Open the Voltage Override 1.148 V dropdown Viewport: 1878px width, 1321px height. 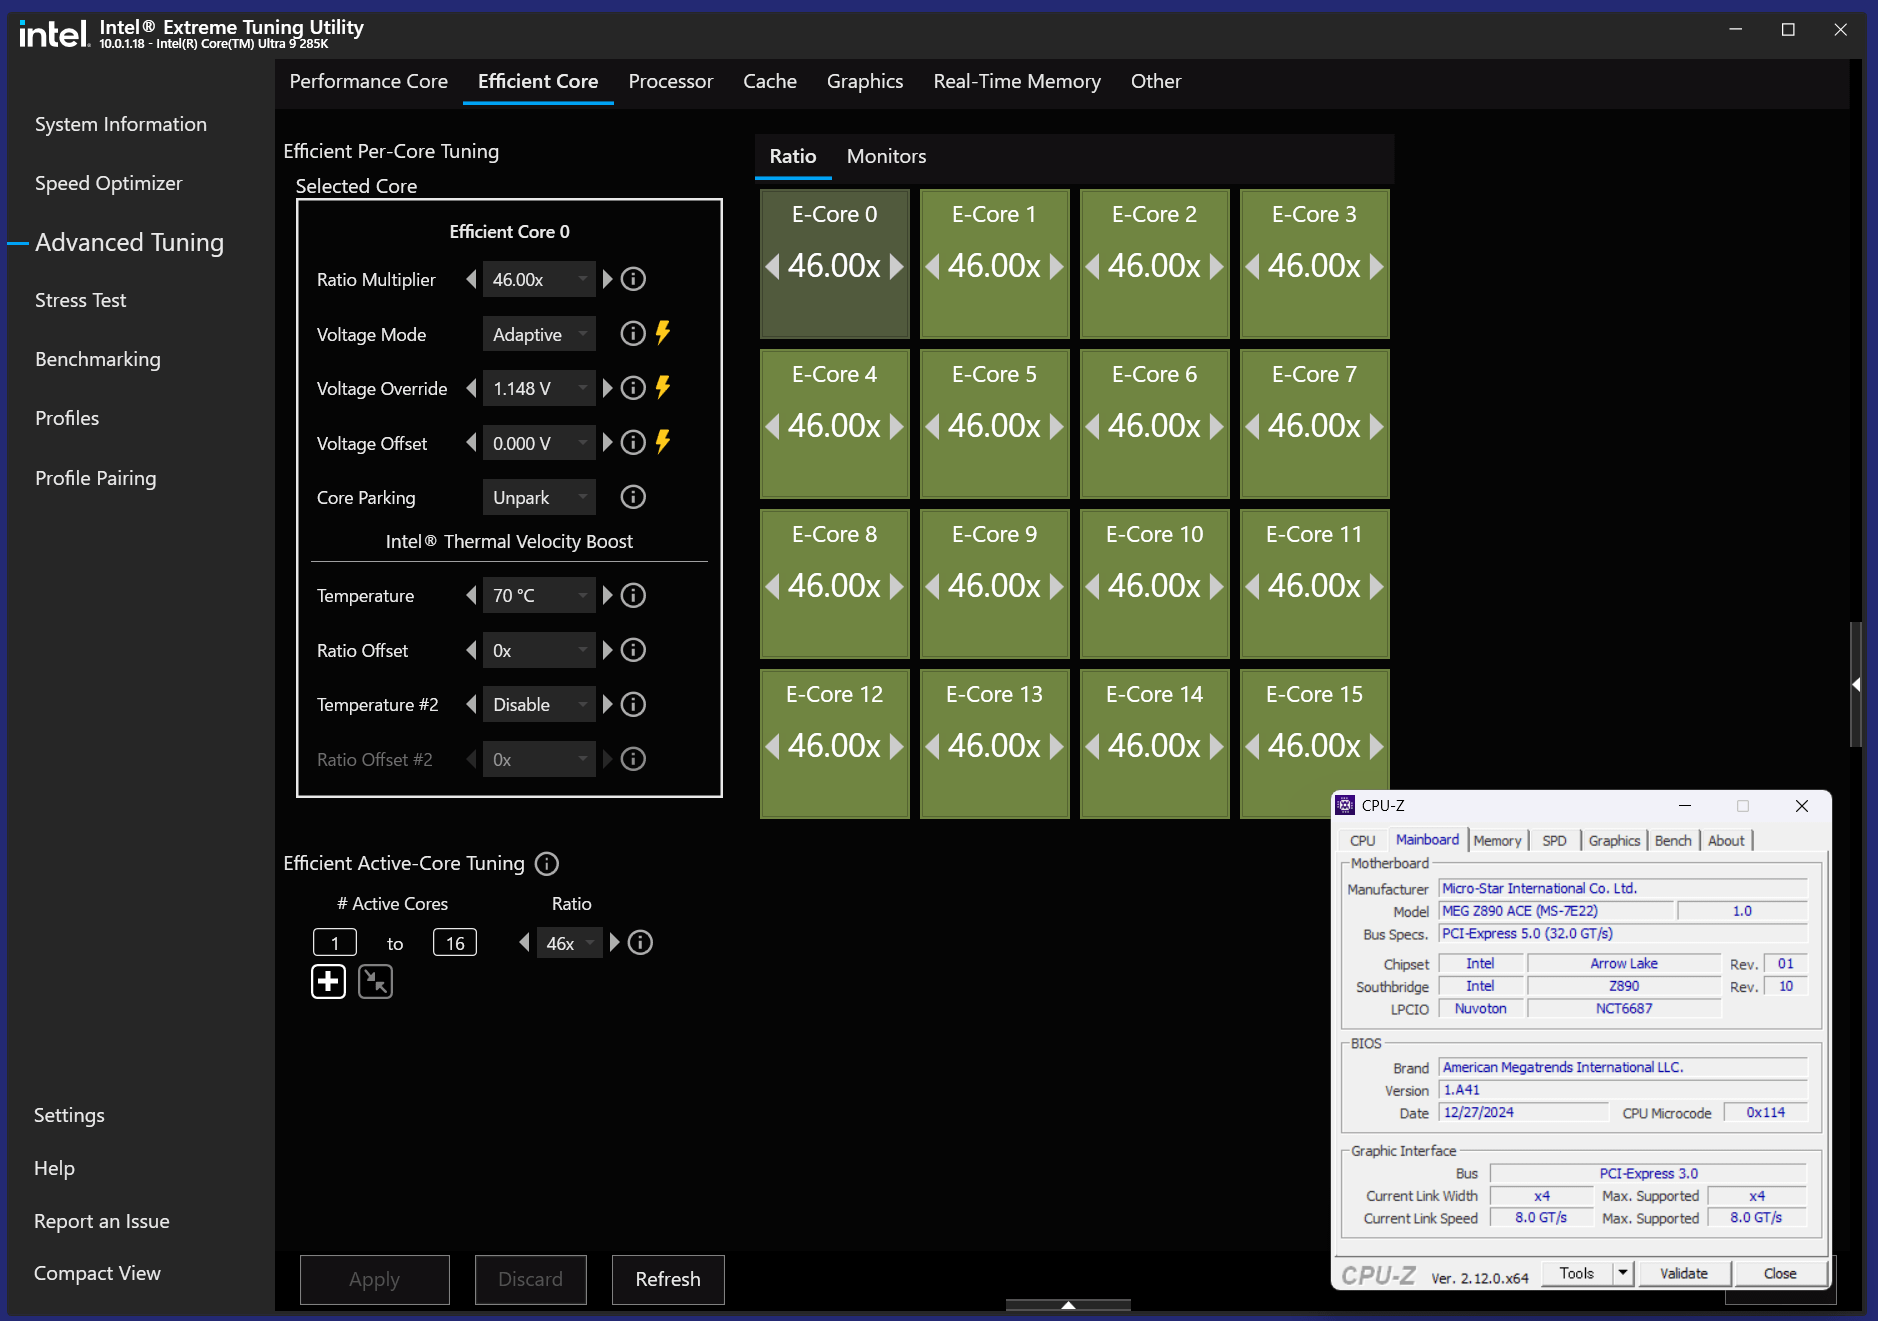tap(539, 388)
